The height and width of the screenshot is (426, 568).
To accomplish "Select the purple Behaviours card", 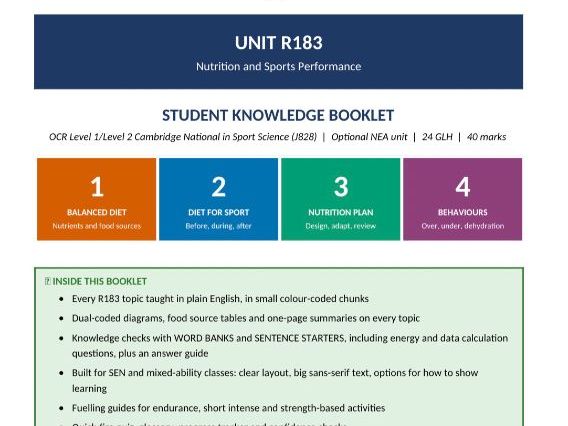I will coord(463,199).
